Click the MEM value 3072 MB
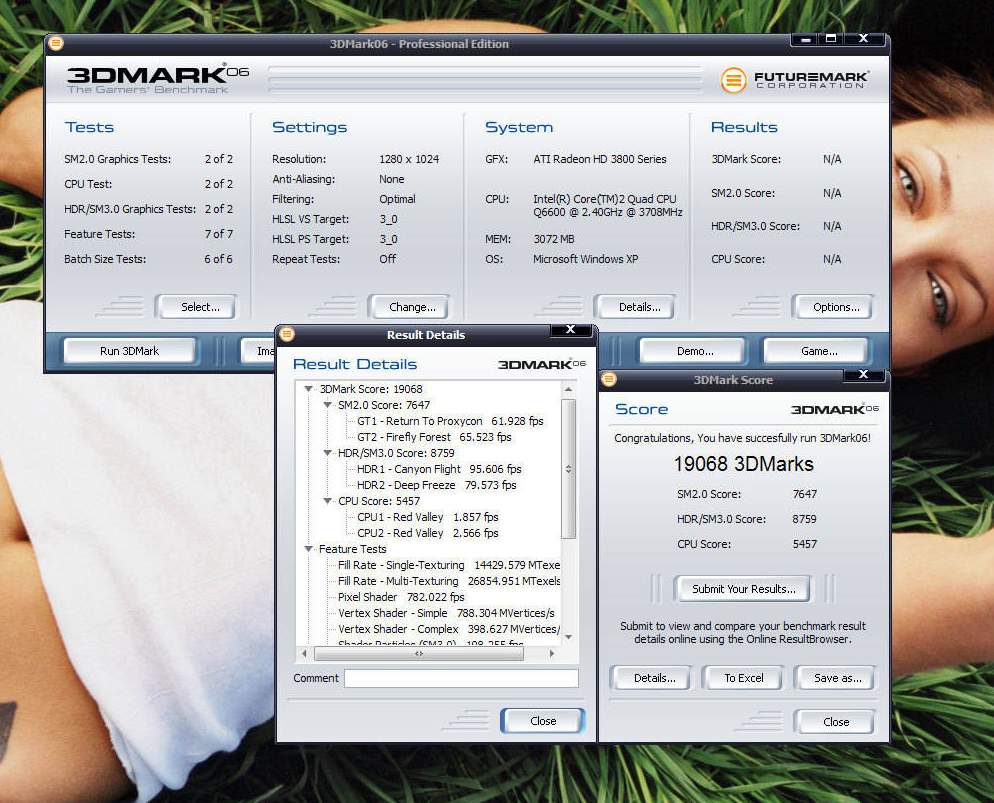This screenshot has width=994, height=803. (x=553, y=239)
